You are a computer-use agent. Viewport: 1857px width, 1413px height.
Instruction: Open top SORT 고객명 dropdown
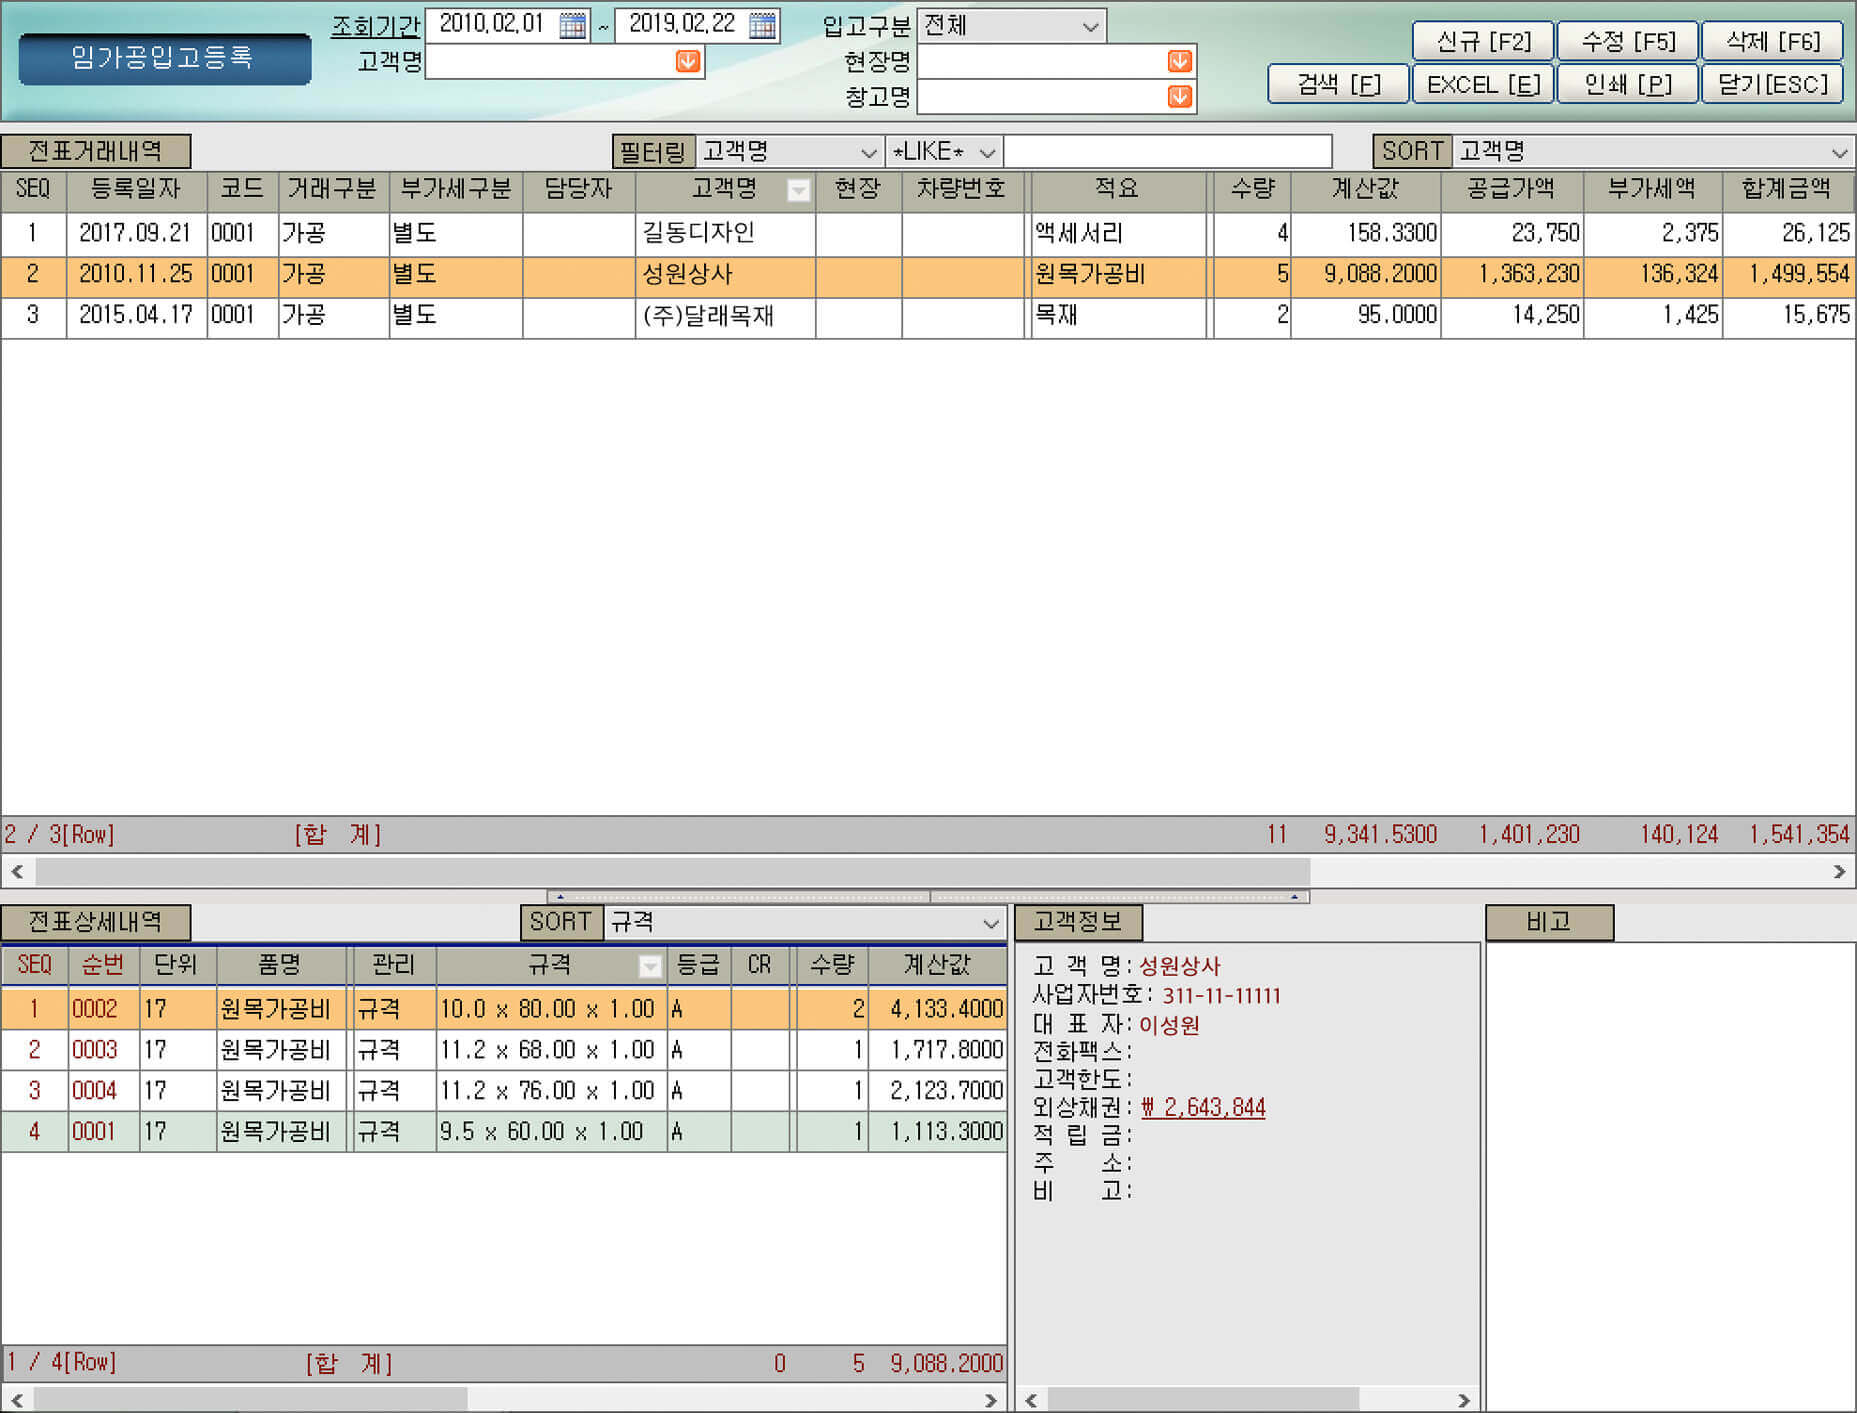[x=1839, y=152]
